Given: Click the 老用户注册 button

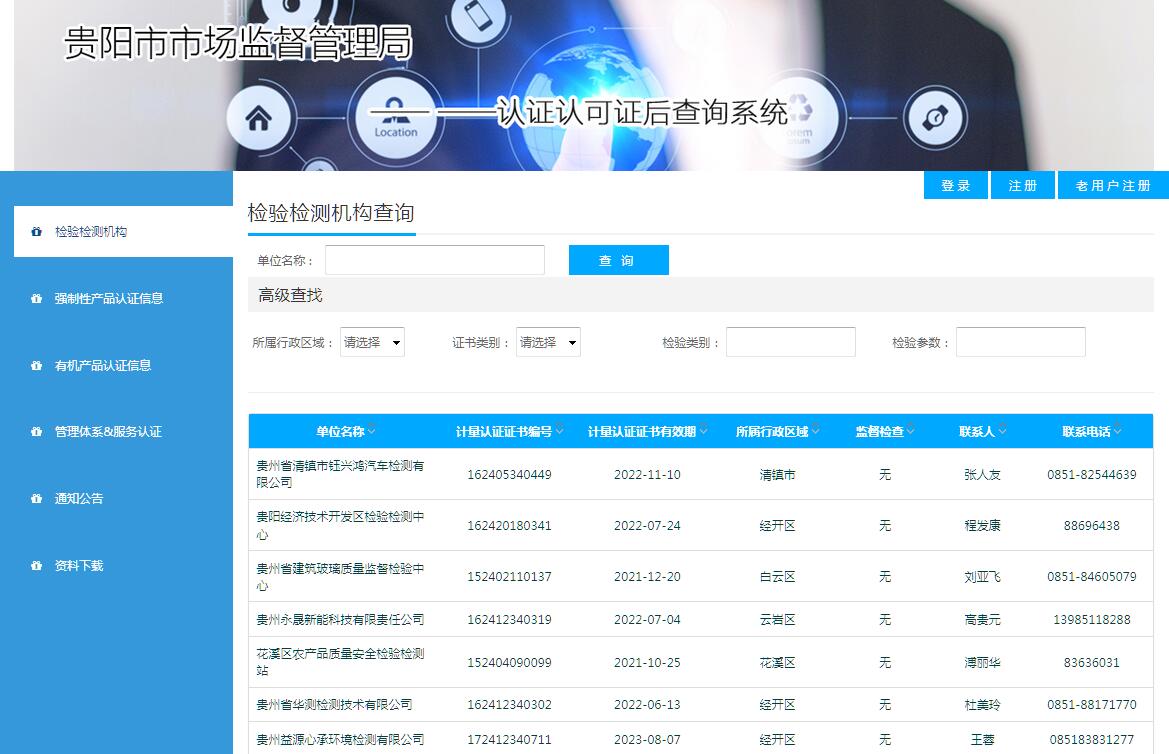Looking at the screenshot, I should [1112, 186].
